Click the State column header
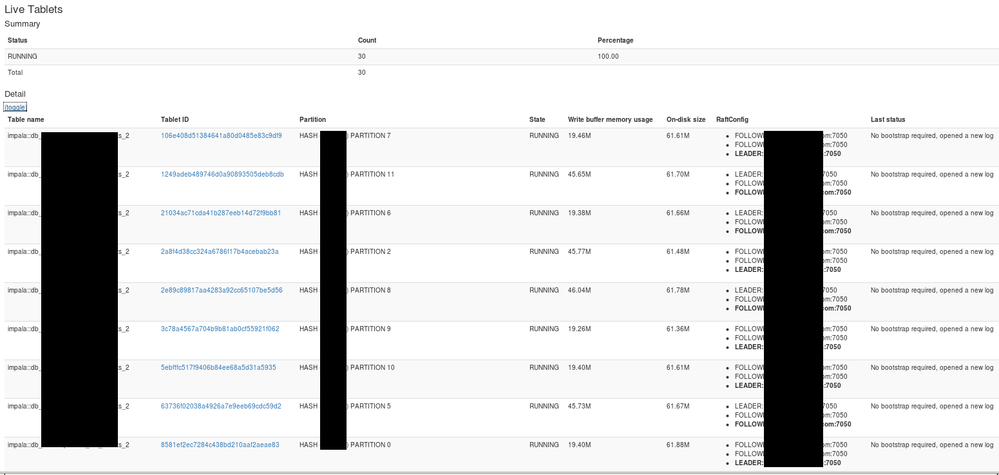Image resolution: width=999 pixels, height=475 pixels. click(537, 119)
